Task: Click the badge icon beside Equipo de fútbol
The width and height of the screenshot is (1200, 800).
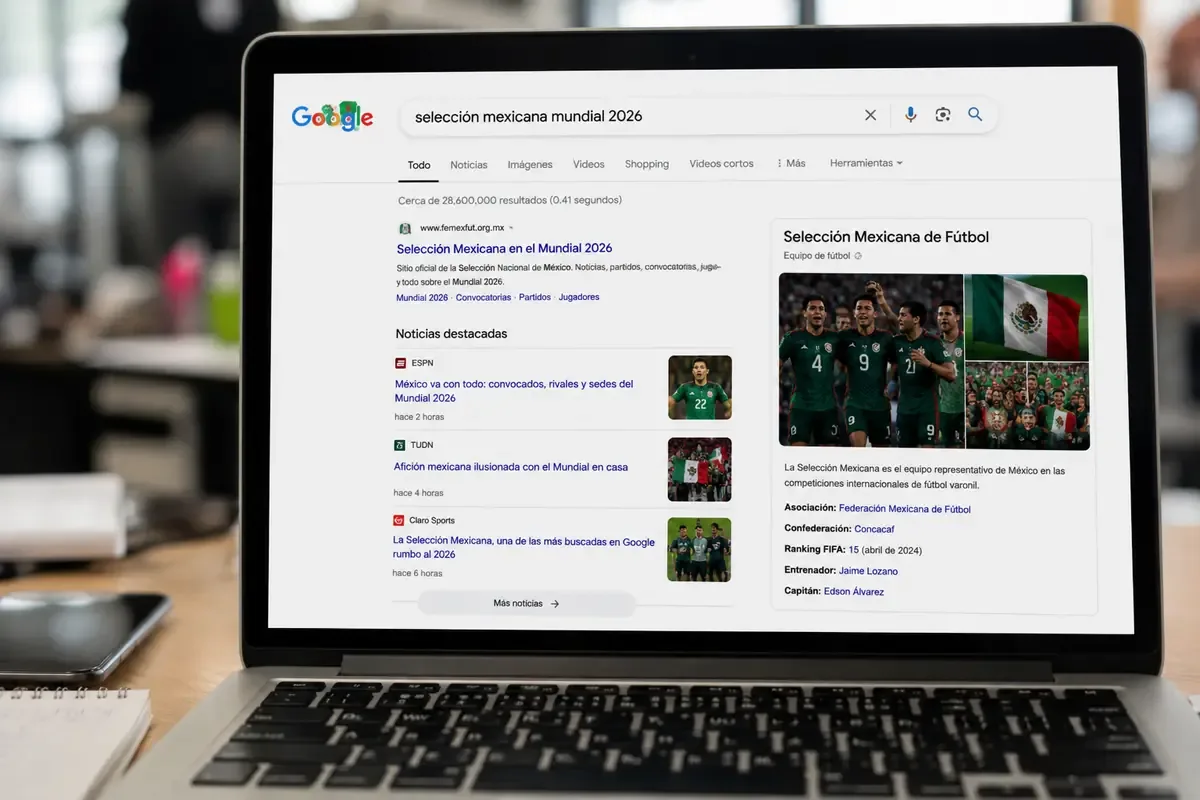Action: tap(858, 256)
